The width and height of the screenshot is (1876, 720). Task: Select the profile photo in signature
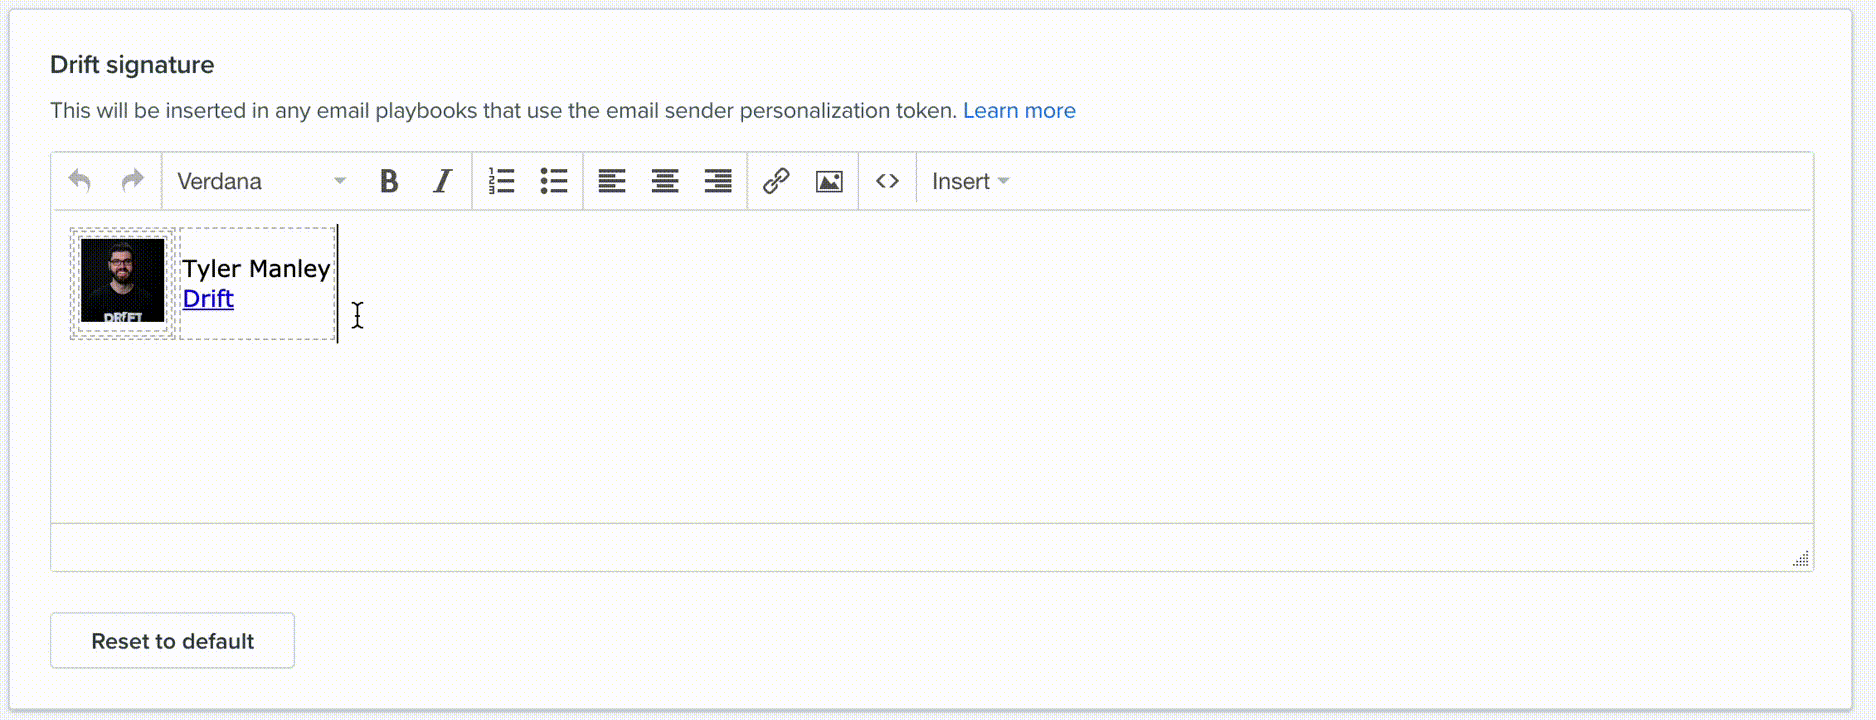(x=123, y=281)
